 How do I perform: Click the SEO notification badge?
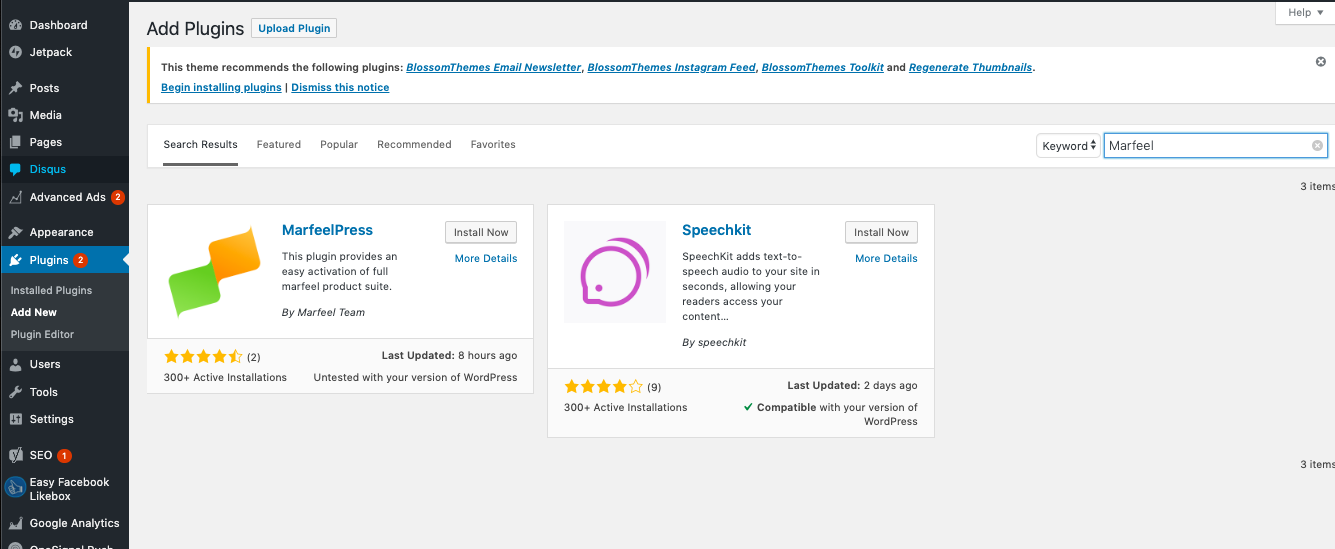tap(64, 455)
